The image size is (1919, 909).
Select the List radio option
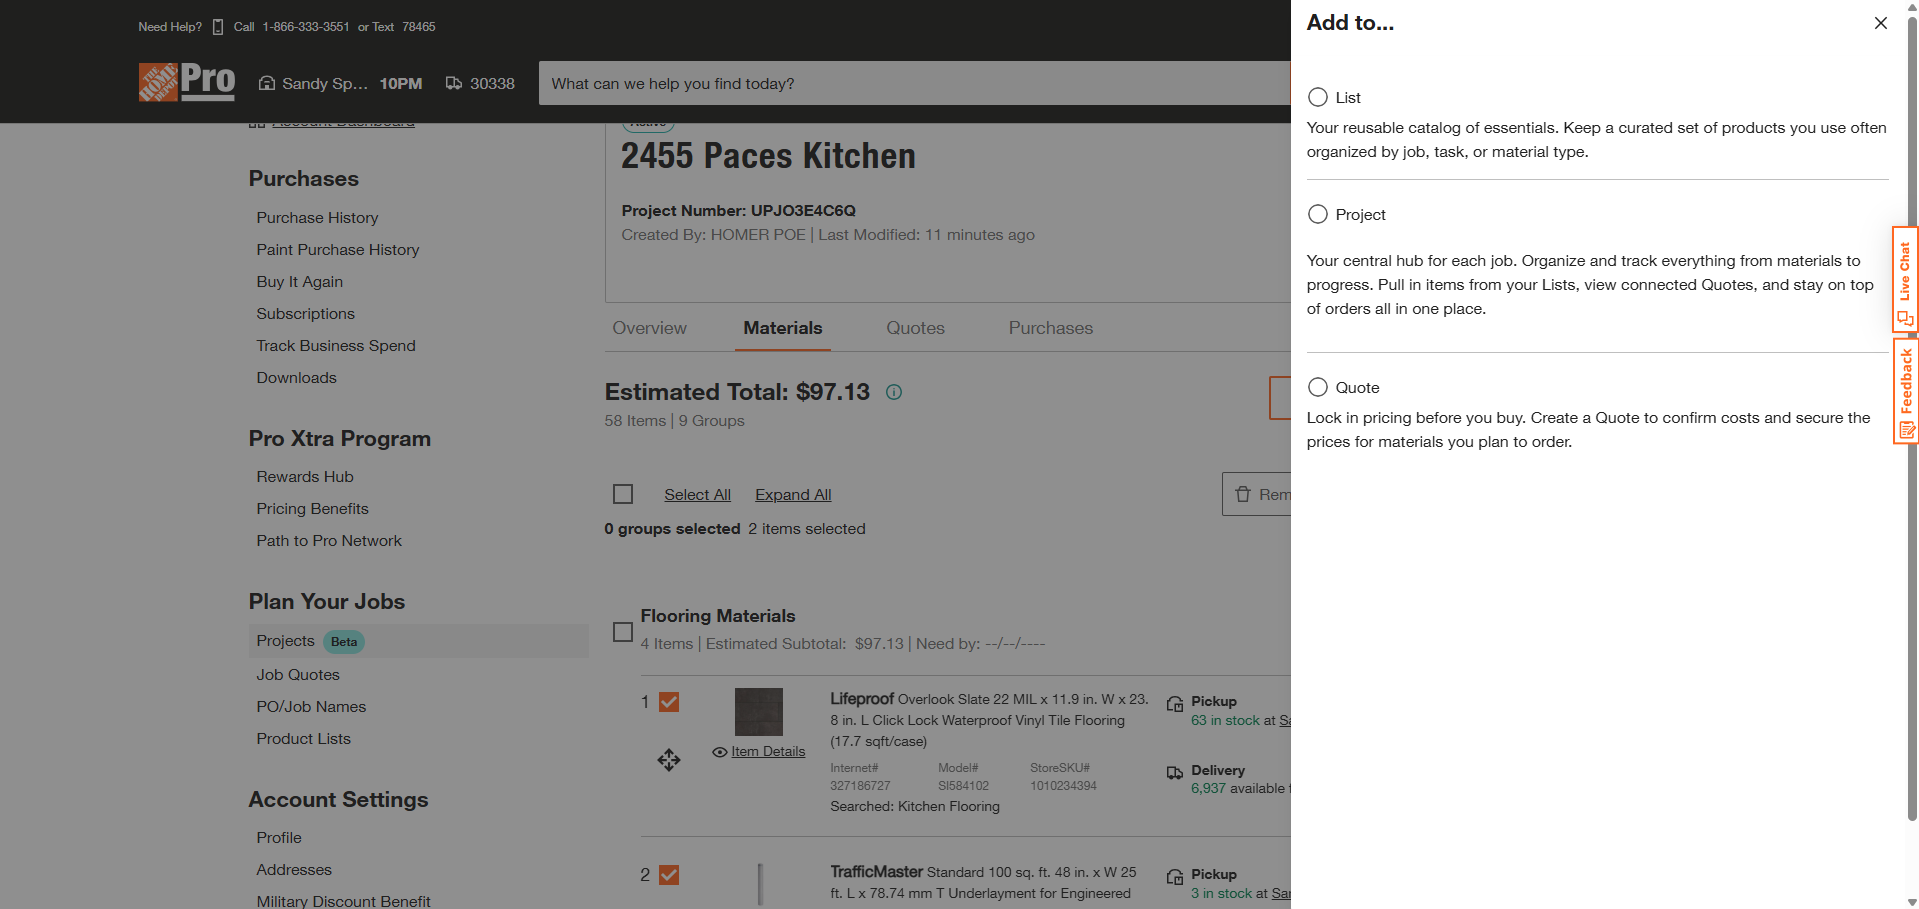pyautogui.click(x=1318, y=97)
